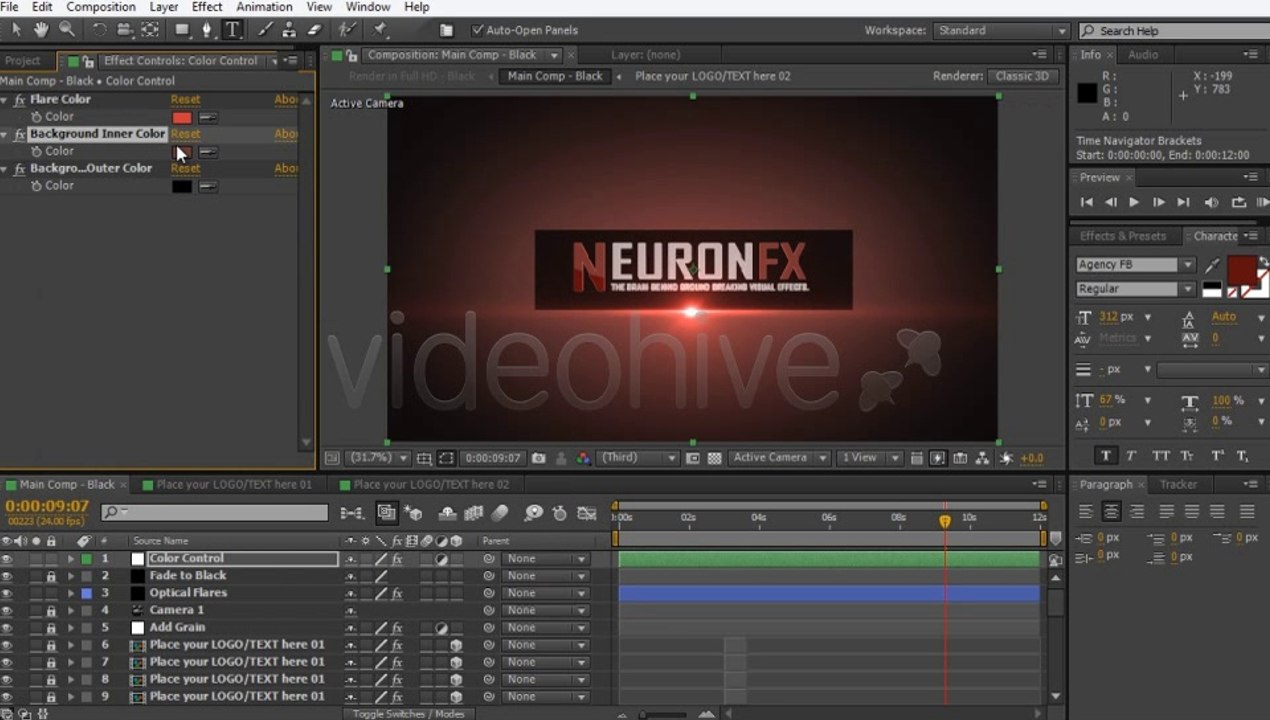Select the Pen tool
The width and height of the screenshot is (1270, 720).
click(x=209, y=30)
